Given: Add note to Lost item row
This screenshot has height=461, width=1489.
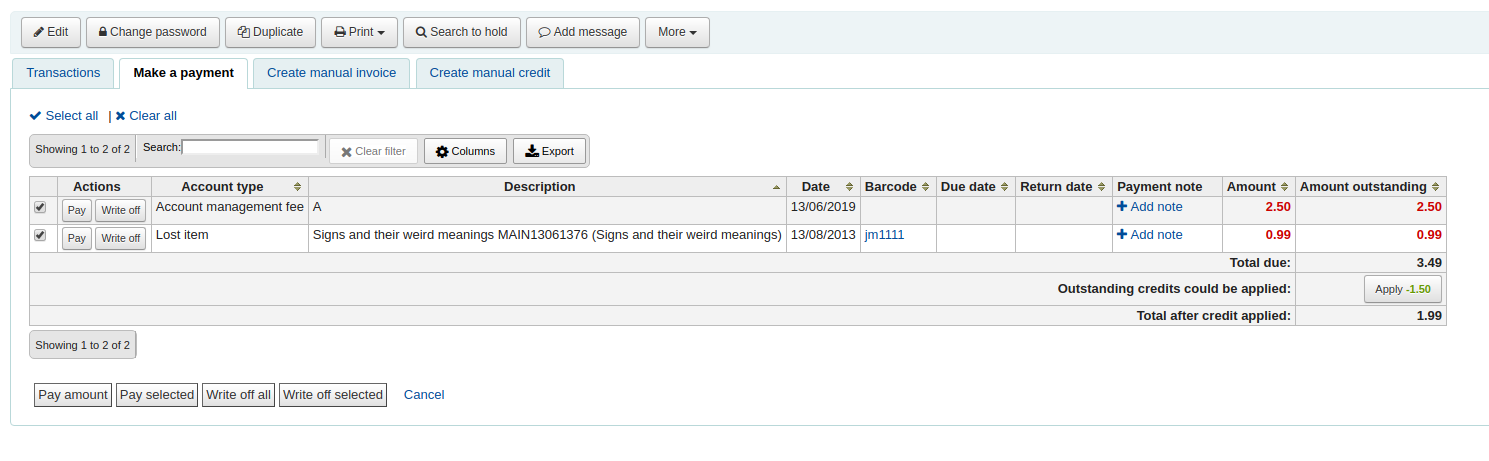Looking at the screenshot, I should 1149,235.
